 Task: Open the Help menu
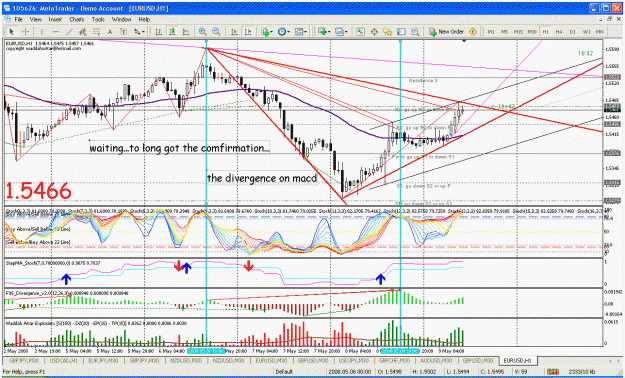point(144,19)
